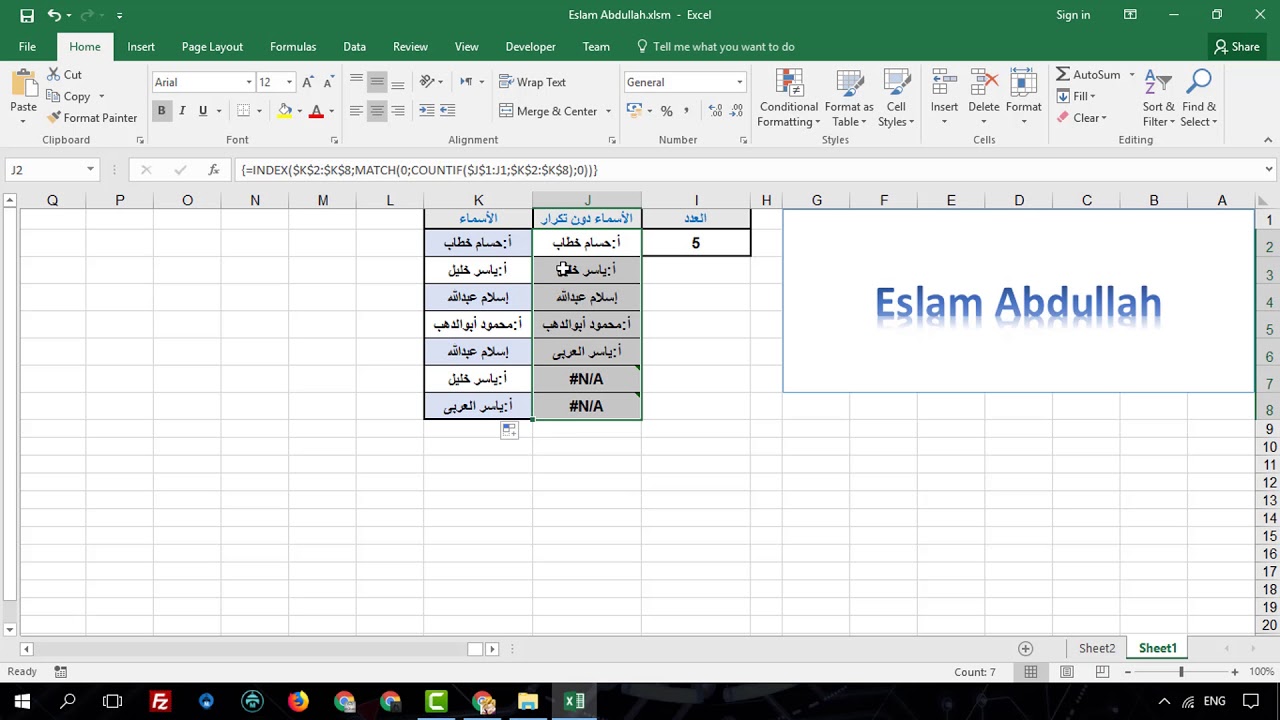Switch to Page Layout view in status bar
The height and width of the screenshot is (720, 1280).
(1067, 672)
